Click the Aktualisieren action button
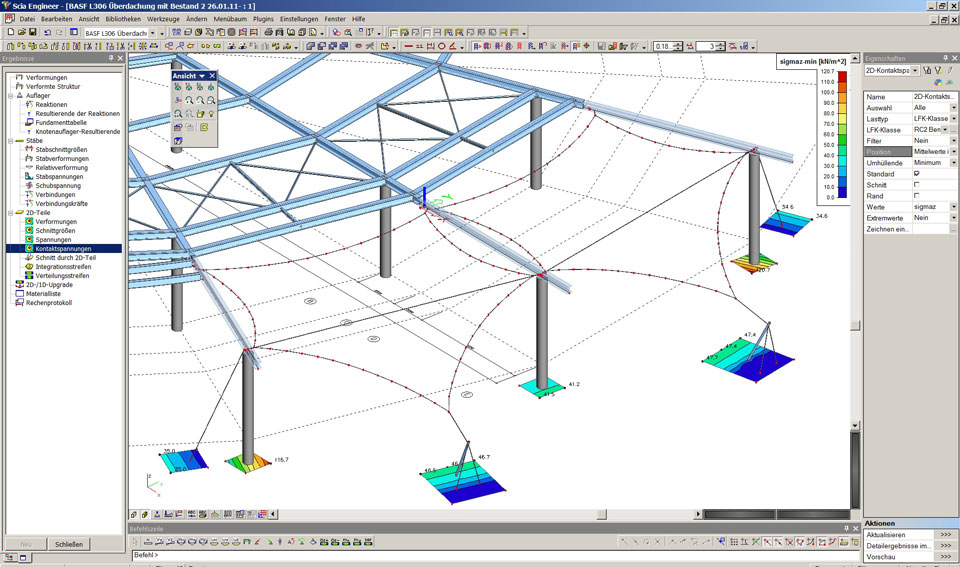 945,535
